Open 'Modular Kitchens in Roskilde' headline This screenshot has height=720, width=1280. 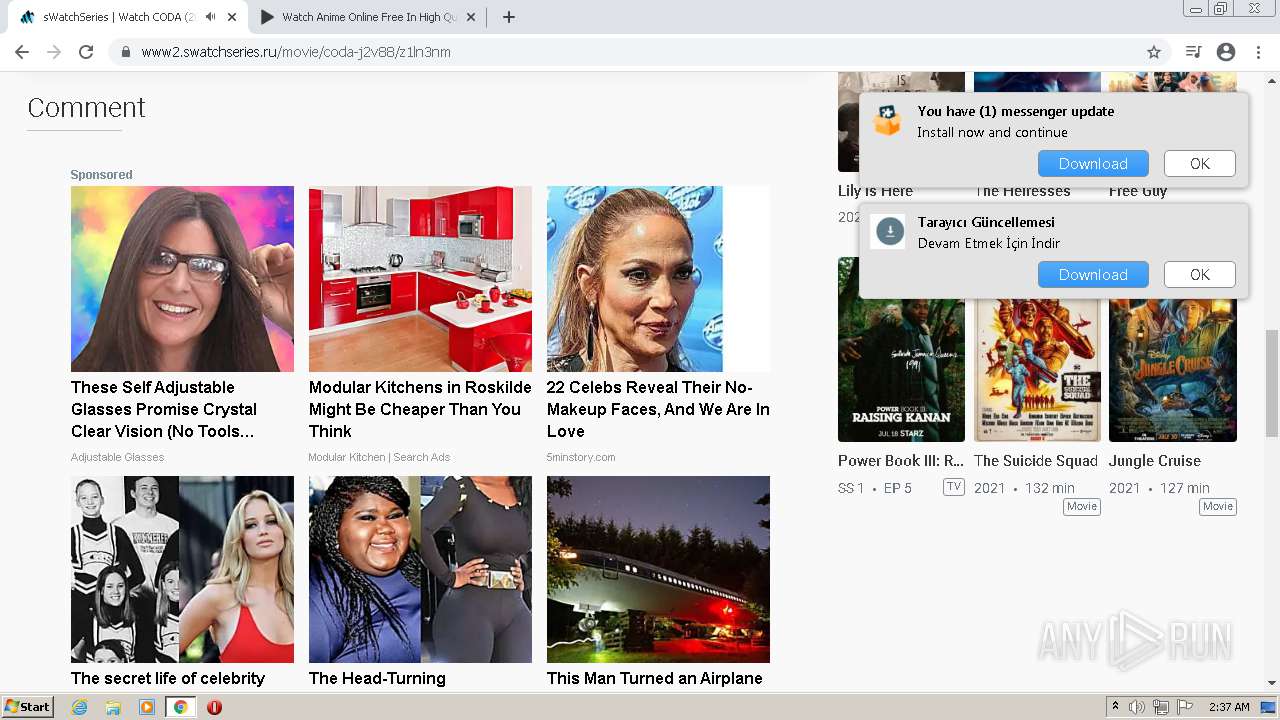(420, 409)
